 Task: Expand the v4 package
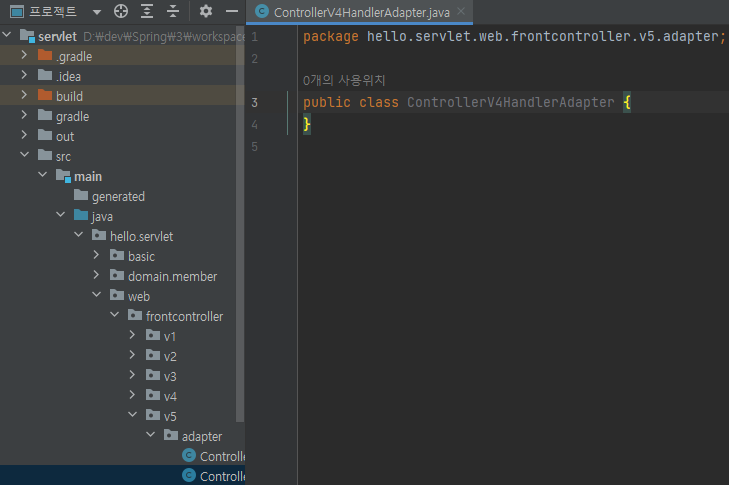(x=132, y=395)
